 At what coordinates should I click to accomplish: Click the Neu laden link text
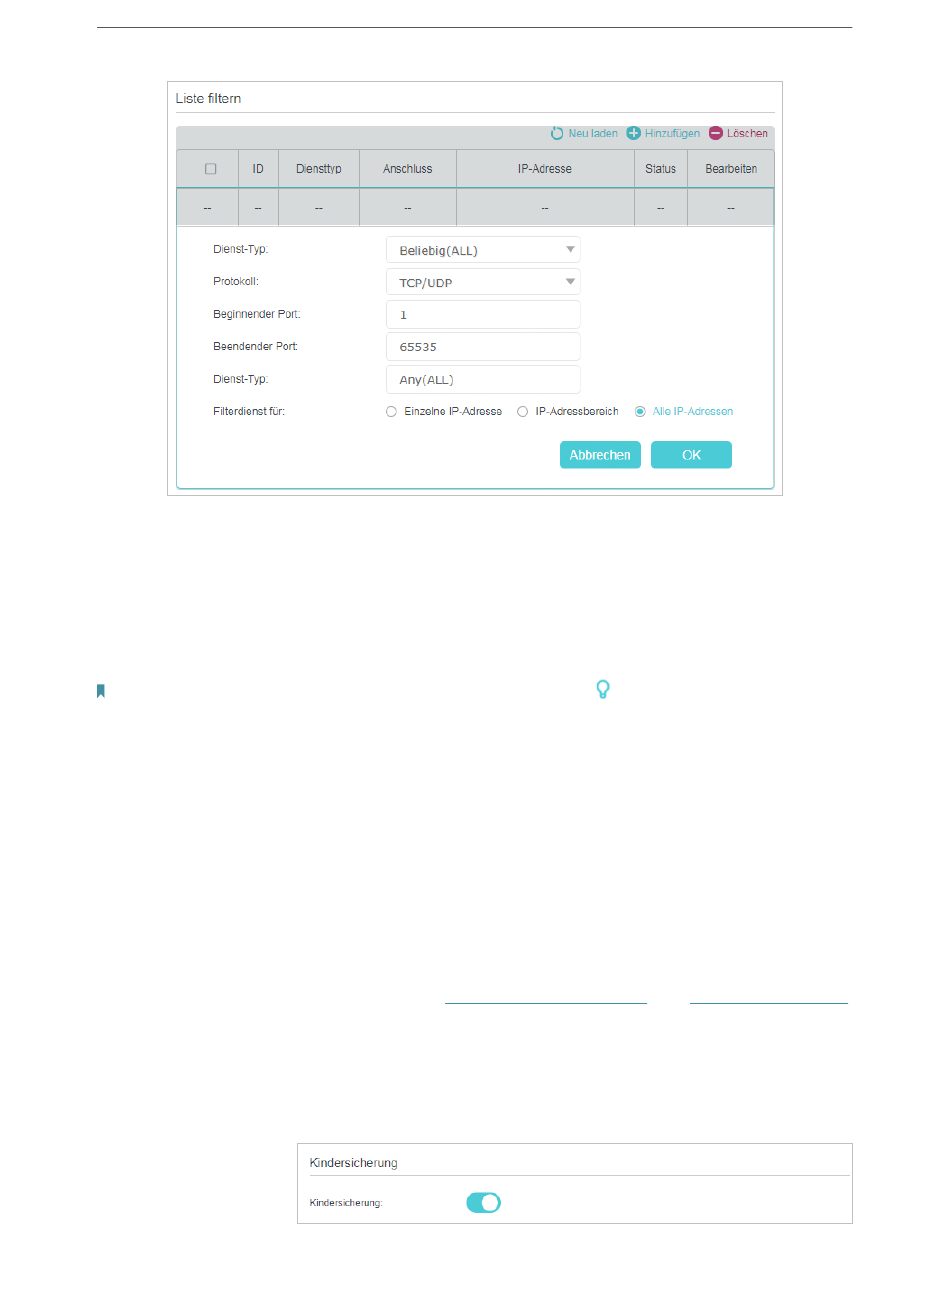point(593,133)
